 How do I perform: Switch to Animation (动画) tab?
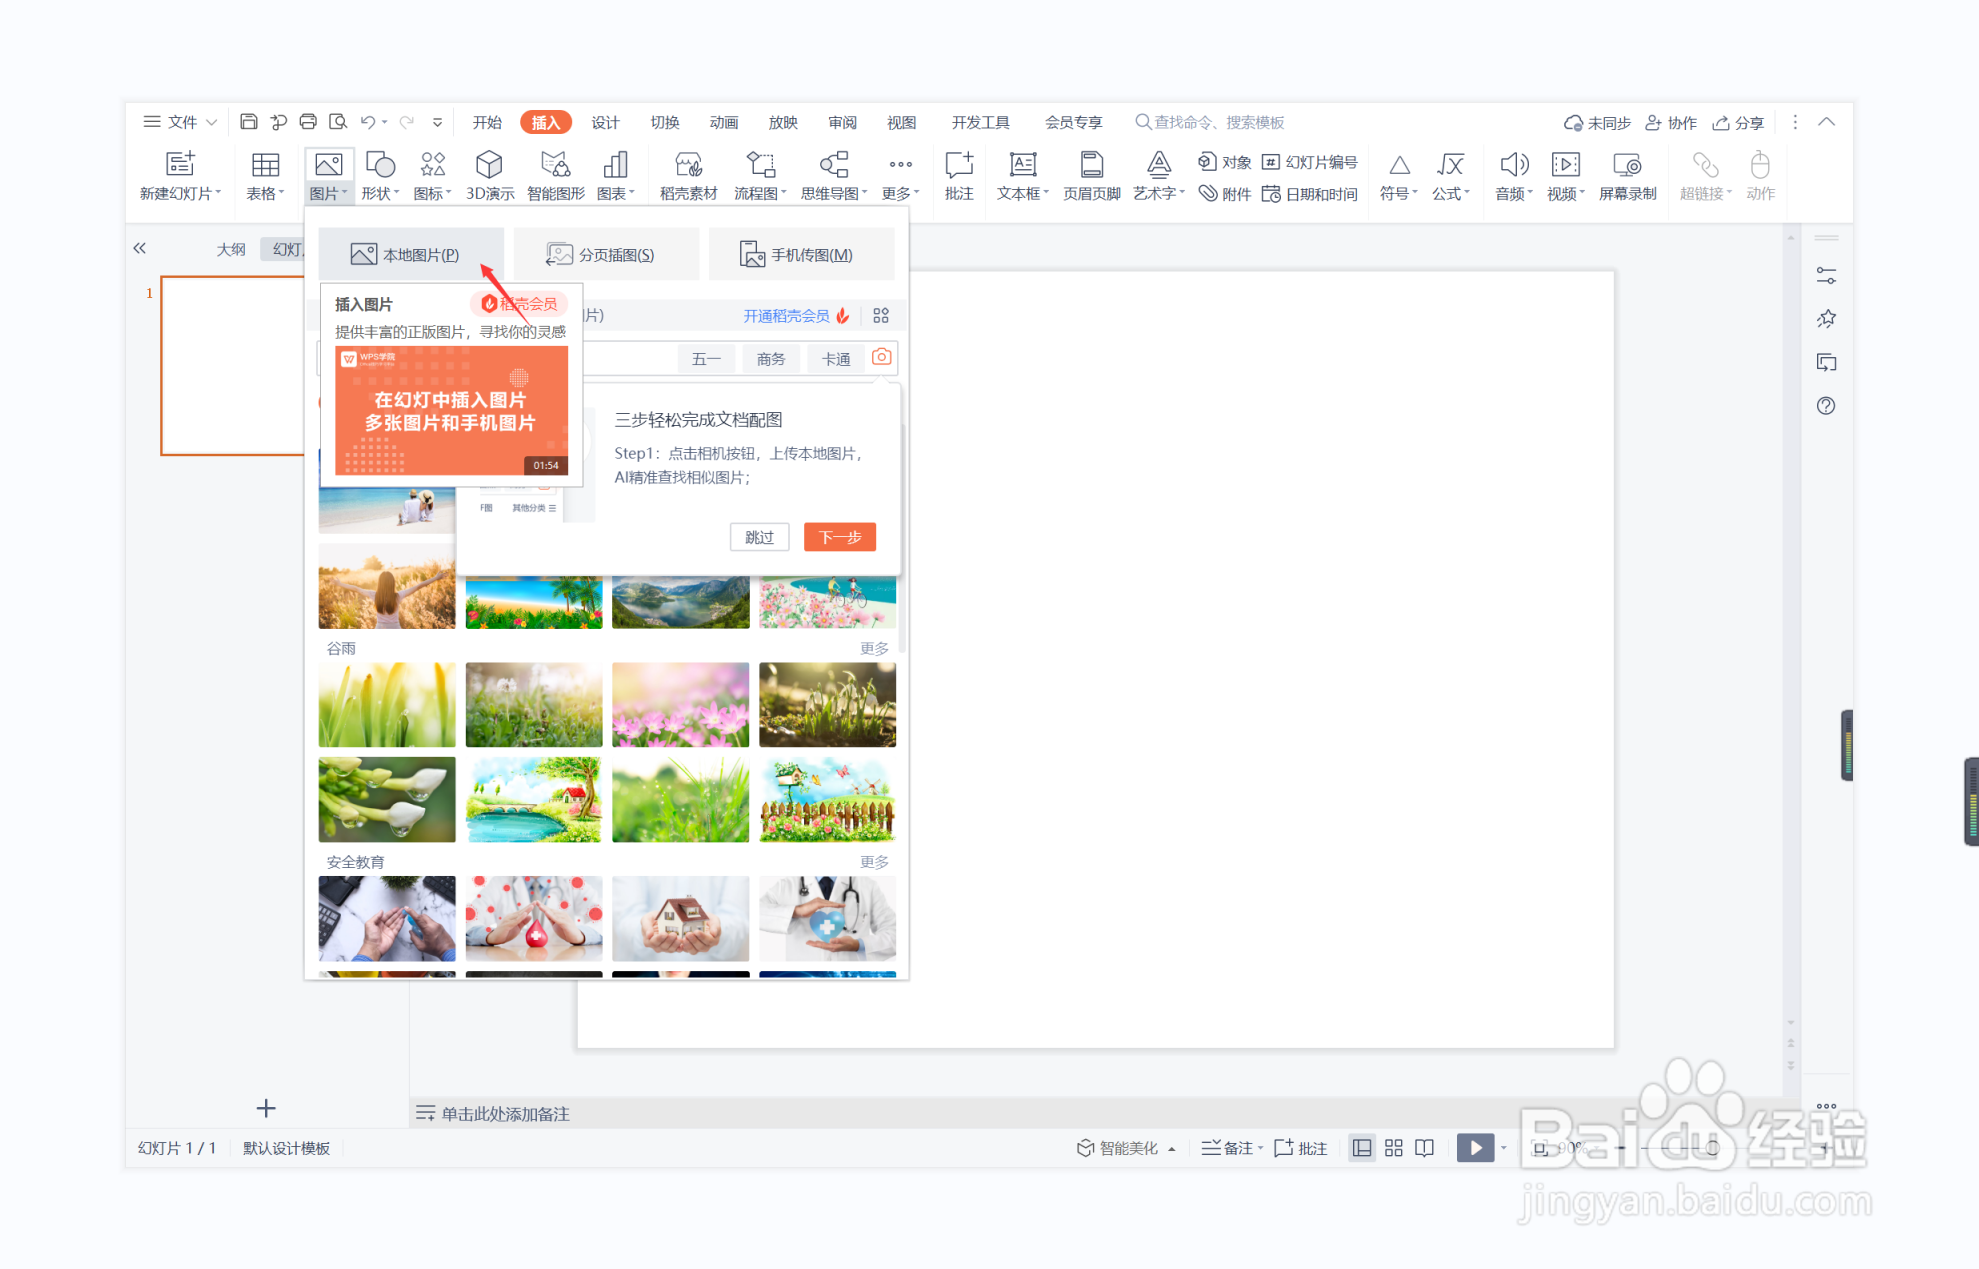point(724,122)
